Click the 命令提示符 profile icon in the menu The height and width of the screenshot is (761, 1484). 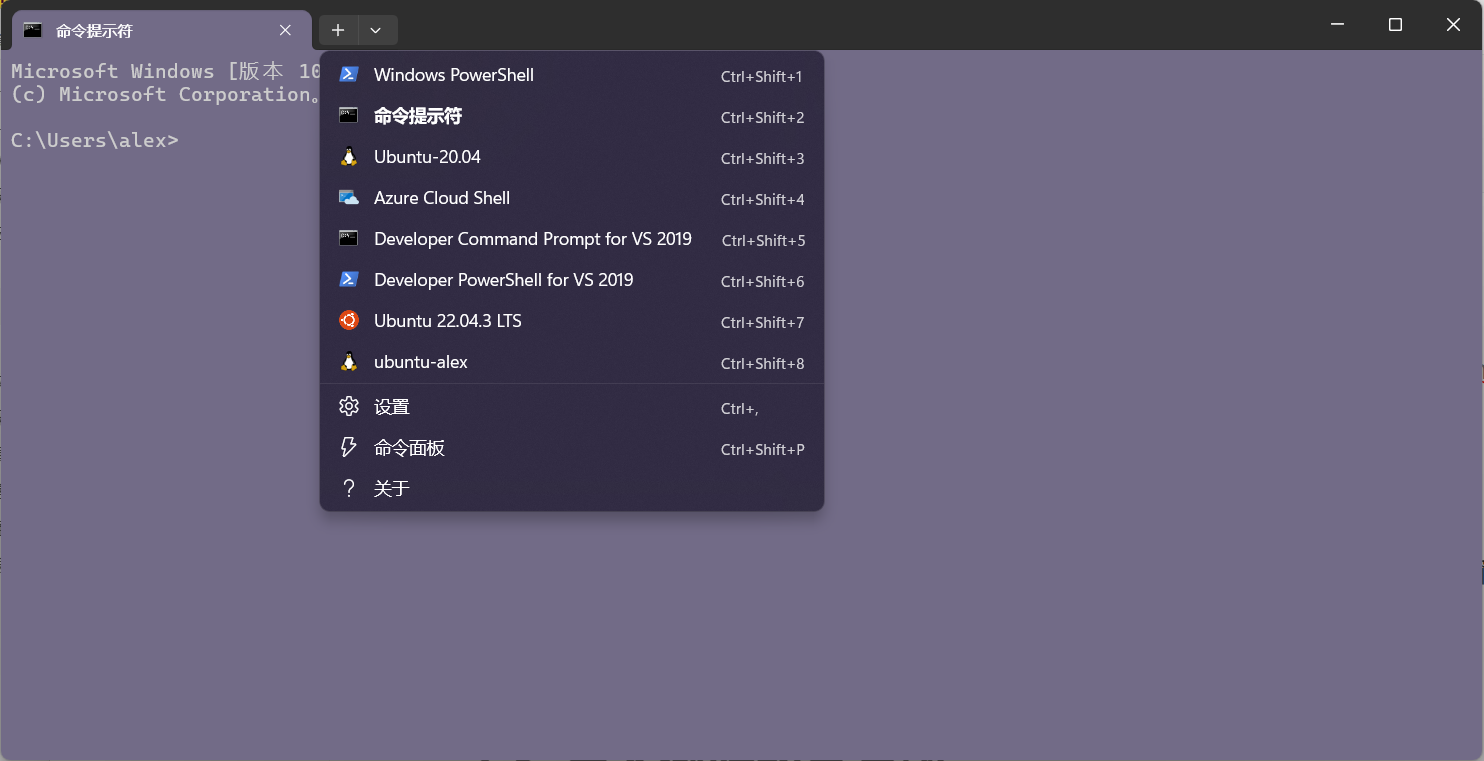click(x=348, y=116)
